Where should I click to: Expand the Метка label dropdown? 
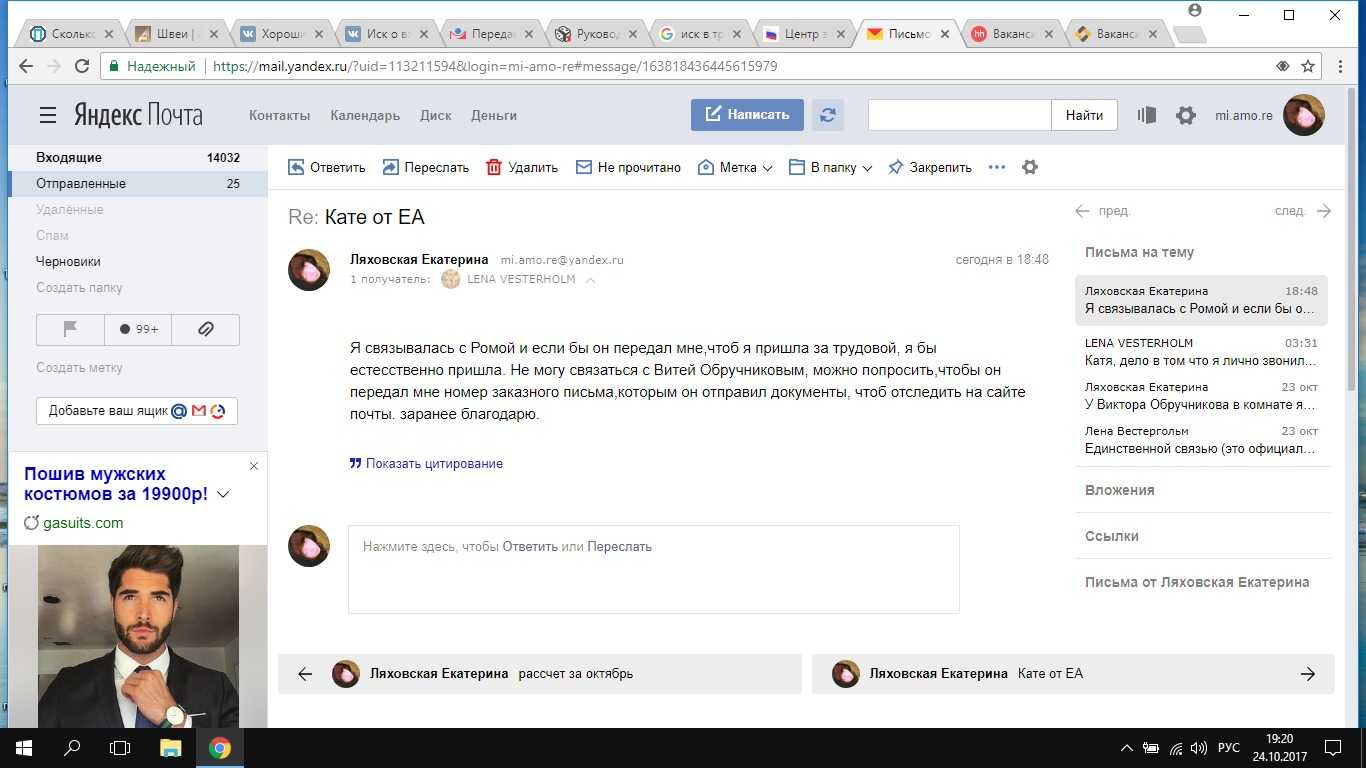(736, 168)
